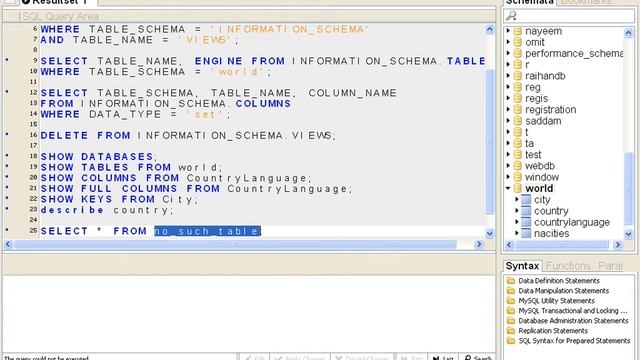
Task: Click the MySQL Utility Statements folder icon
Action: click(x=511, y=300)
